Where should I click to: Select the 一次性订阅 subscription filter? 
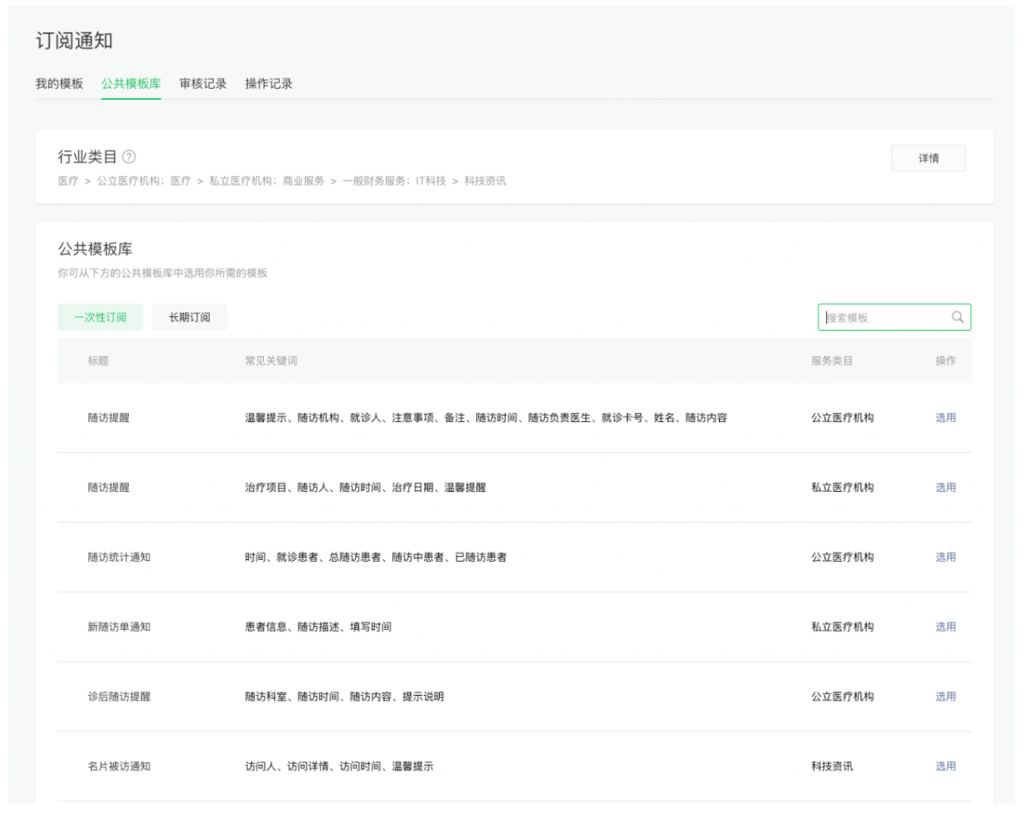click(100, 317)
